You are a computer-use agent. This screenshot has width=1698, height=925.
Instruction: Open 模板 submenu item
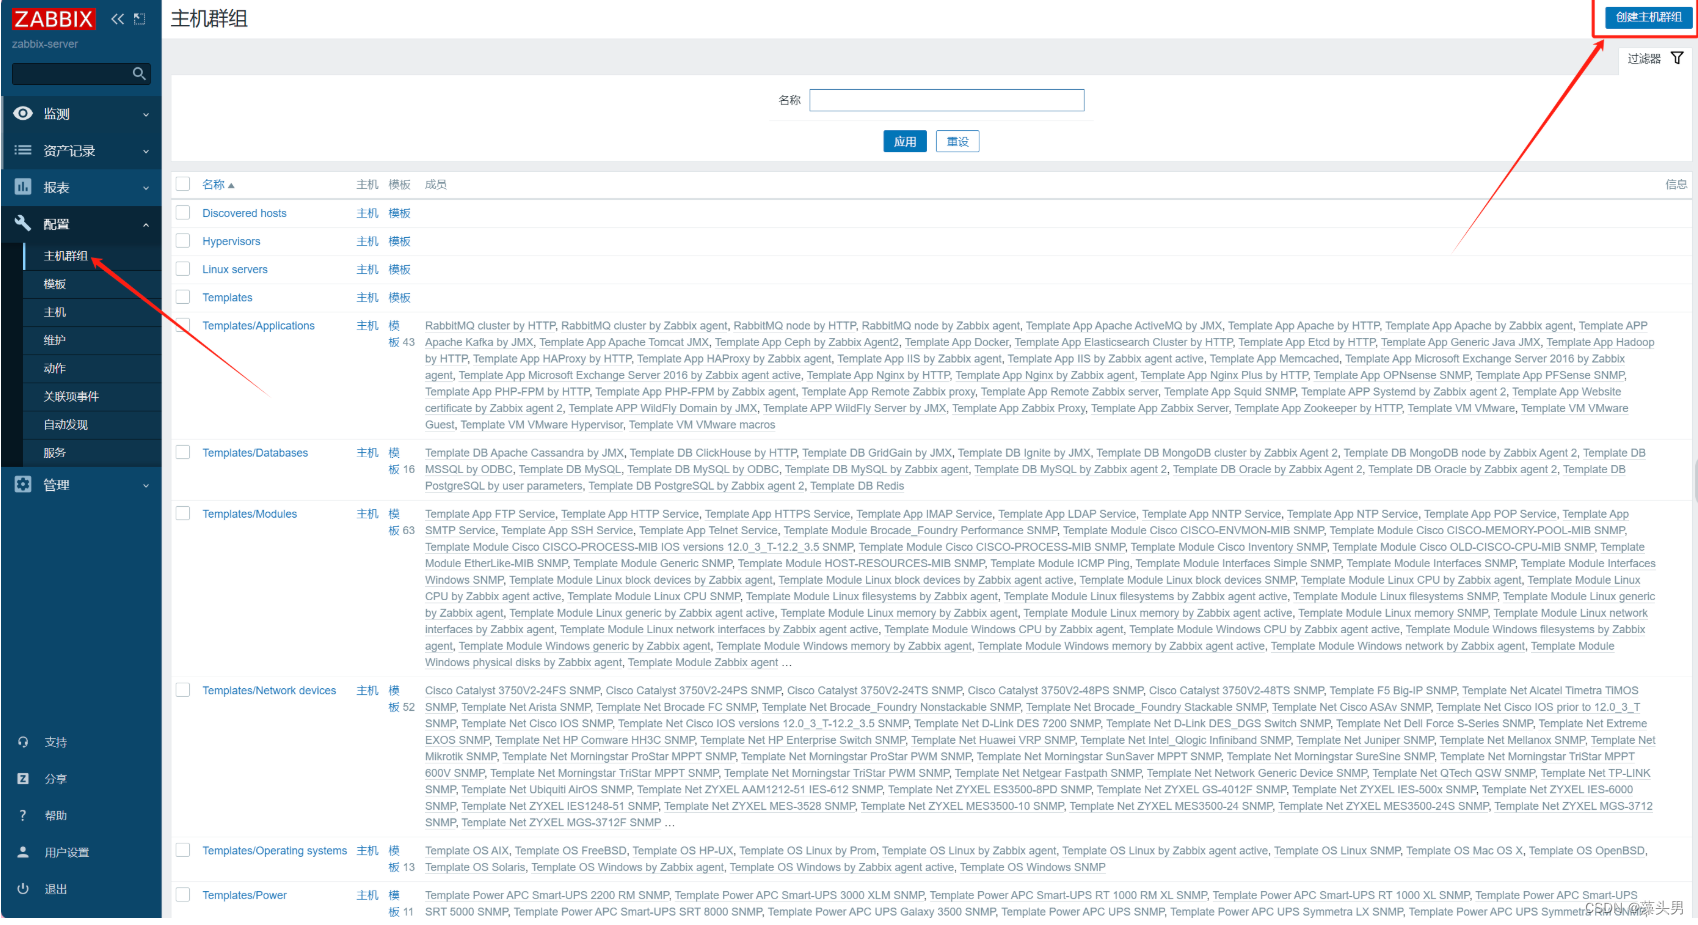(55, 284)
